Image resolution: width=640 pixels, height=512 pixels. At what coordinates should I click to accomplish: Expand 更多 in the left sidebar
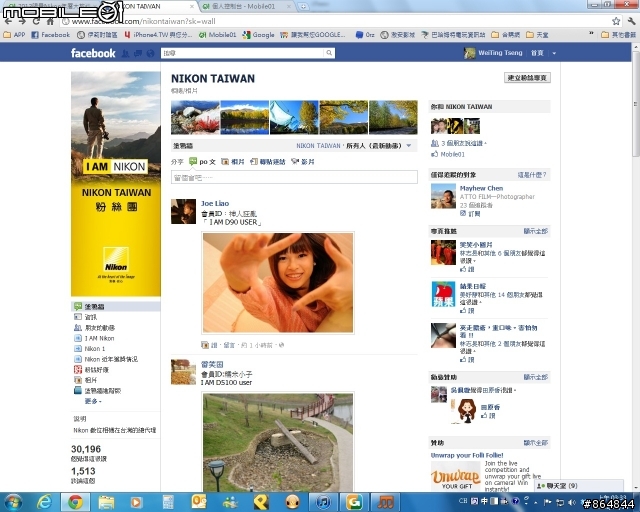[x=93, y=401]
